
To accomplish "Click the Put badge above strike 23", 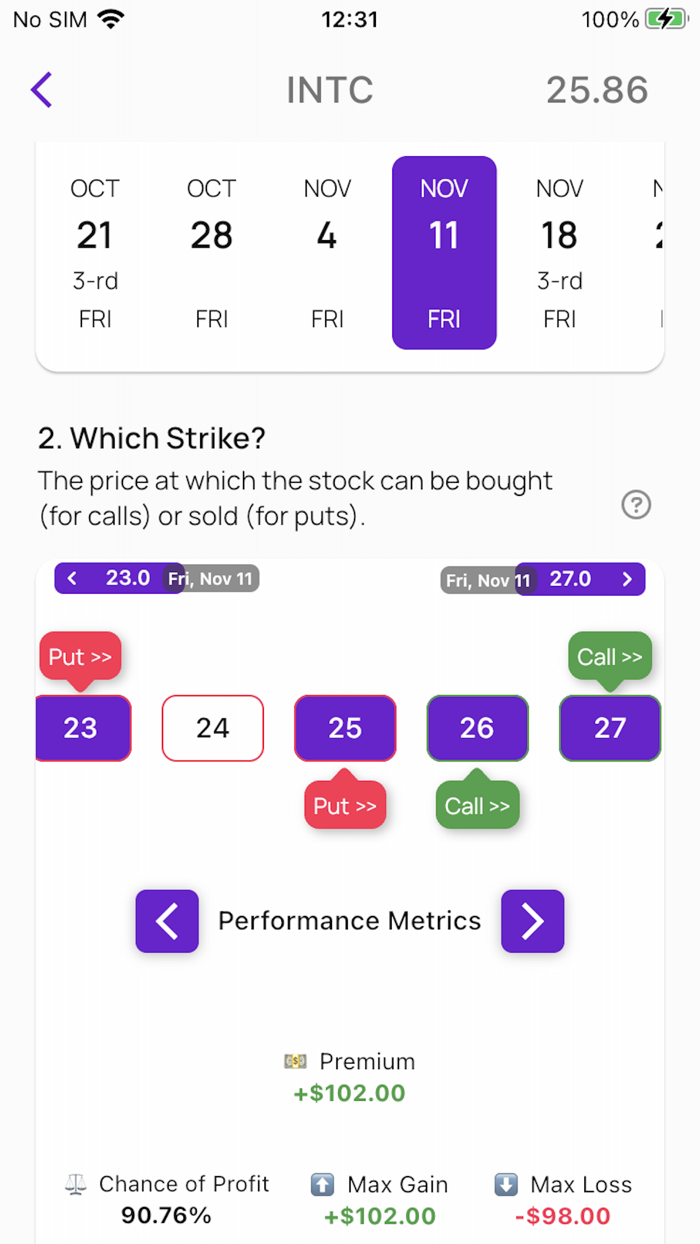I will pos(79,656).
